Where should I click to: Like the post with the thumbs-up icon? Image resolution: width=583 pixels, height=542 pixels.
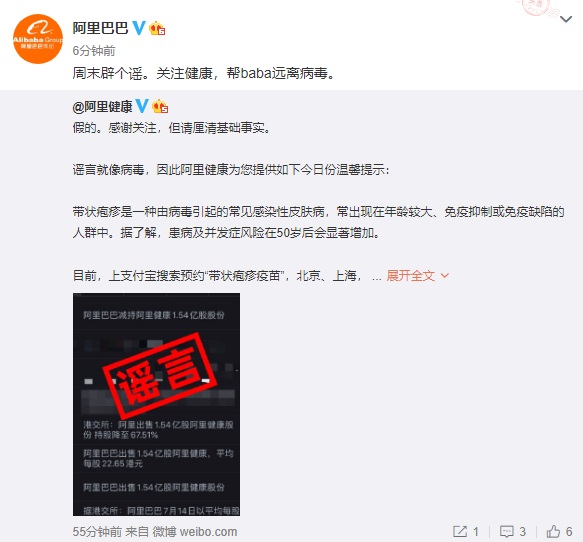pos(553,531)
